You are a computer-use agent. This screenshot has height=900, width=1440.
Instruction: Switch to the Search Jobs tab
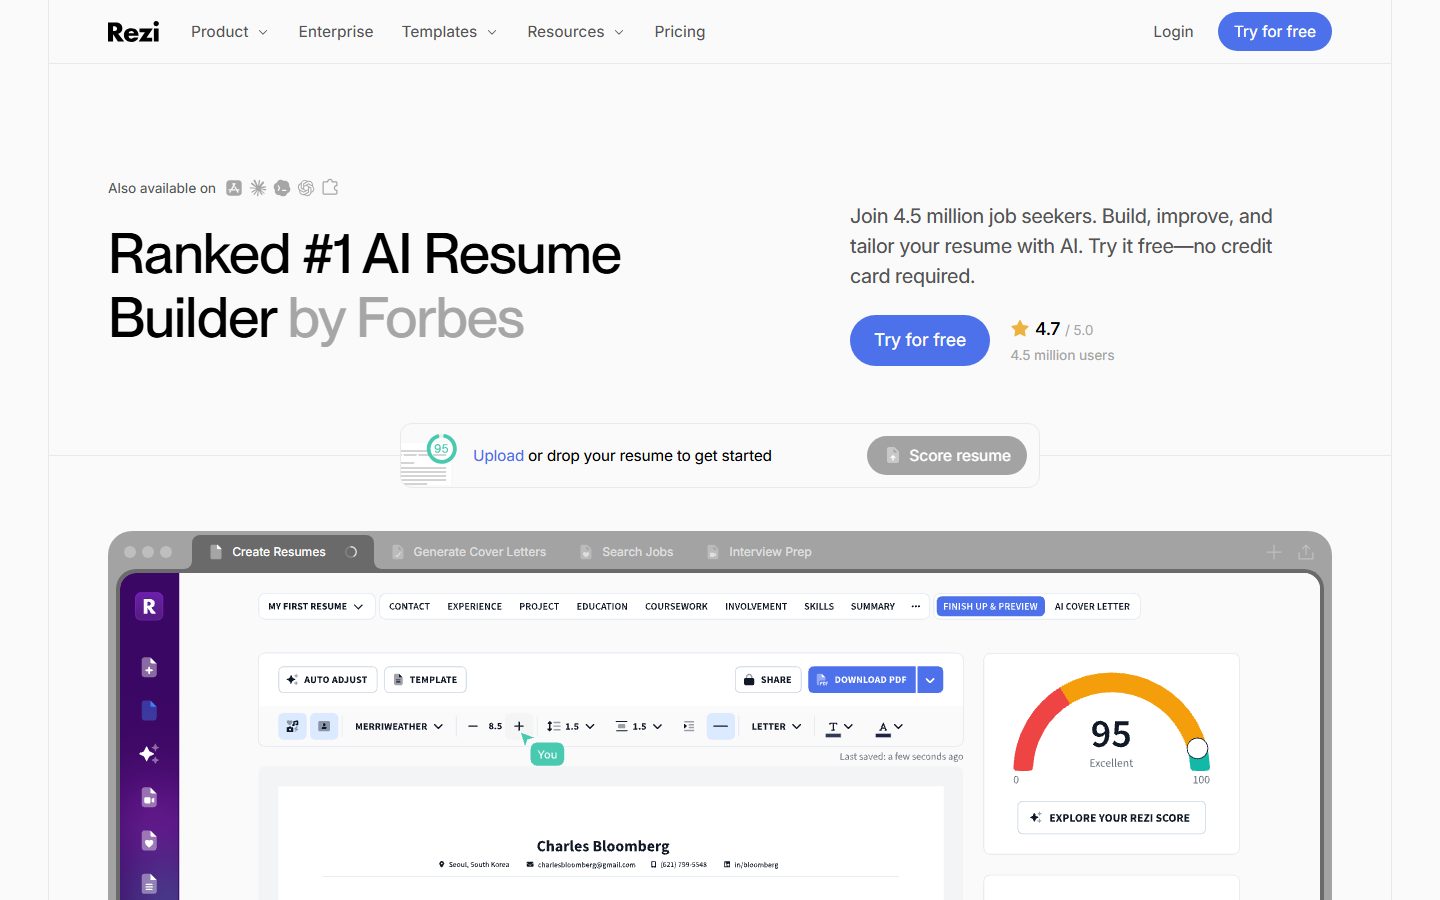click(x=627, y=552)
